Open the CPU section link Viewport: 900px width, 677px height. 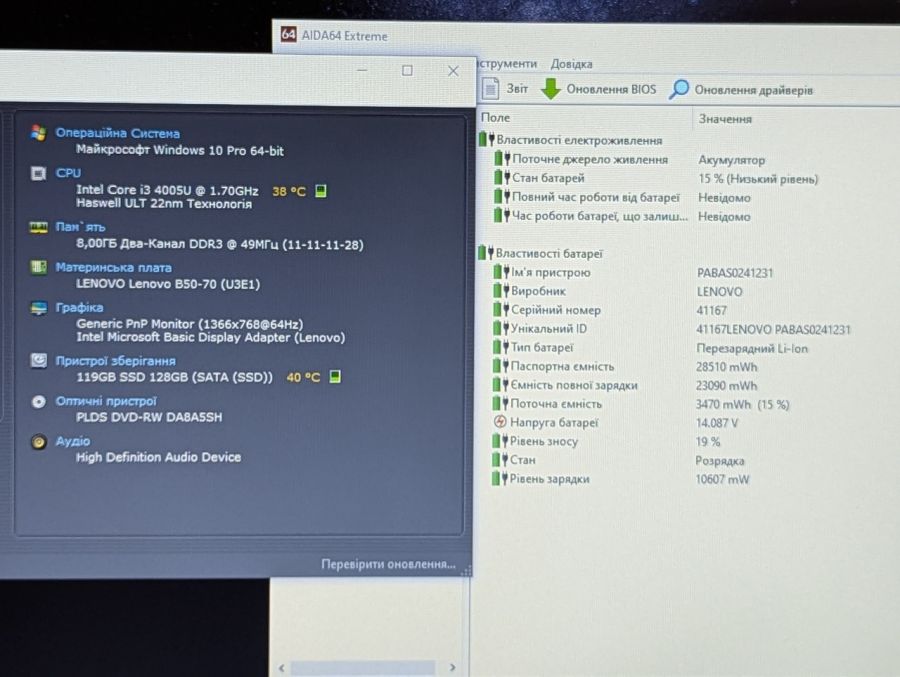coord(68,173)
